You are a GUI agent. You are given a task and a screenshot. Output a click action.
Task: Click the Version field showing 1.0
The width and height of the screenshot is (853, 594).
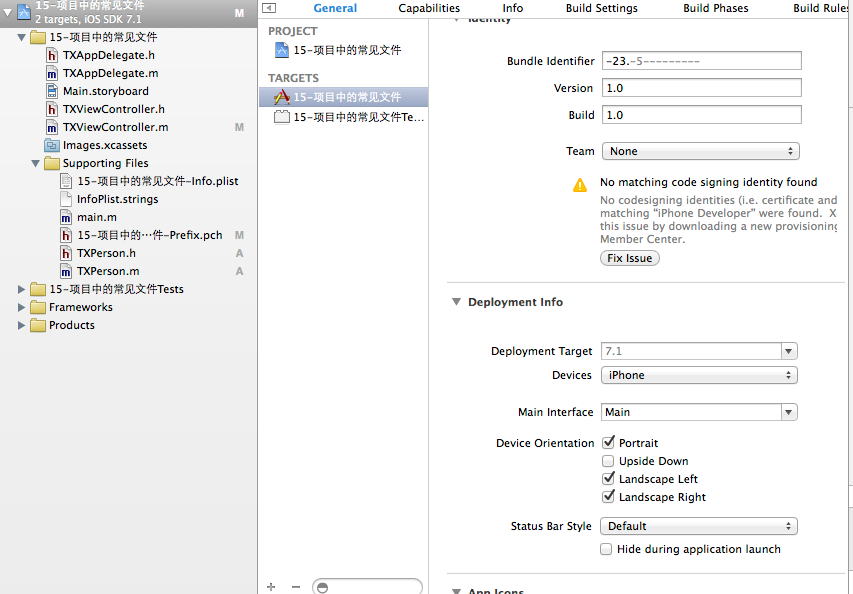(x=702, y=88)
